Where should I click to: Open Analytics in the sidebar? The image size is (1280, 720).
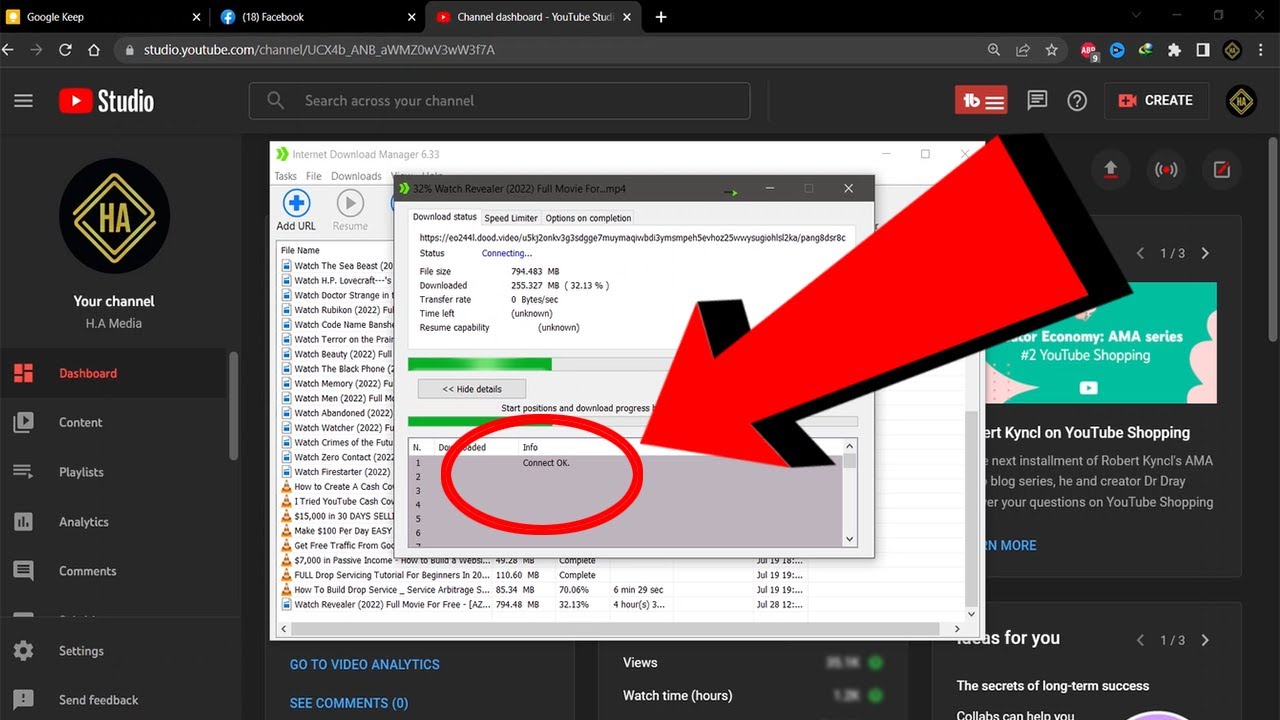click(114, 522)
